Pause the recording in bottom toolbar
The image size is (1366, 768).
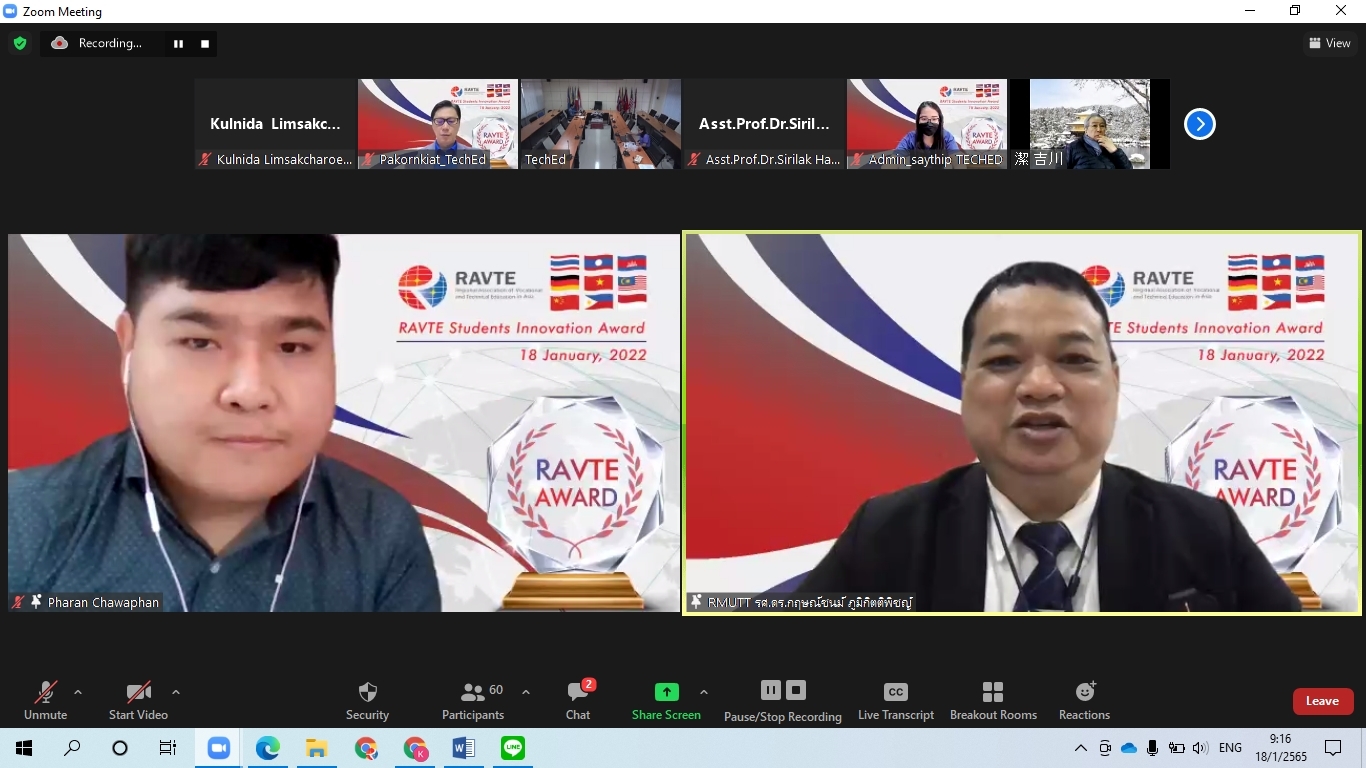770,690
